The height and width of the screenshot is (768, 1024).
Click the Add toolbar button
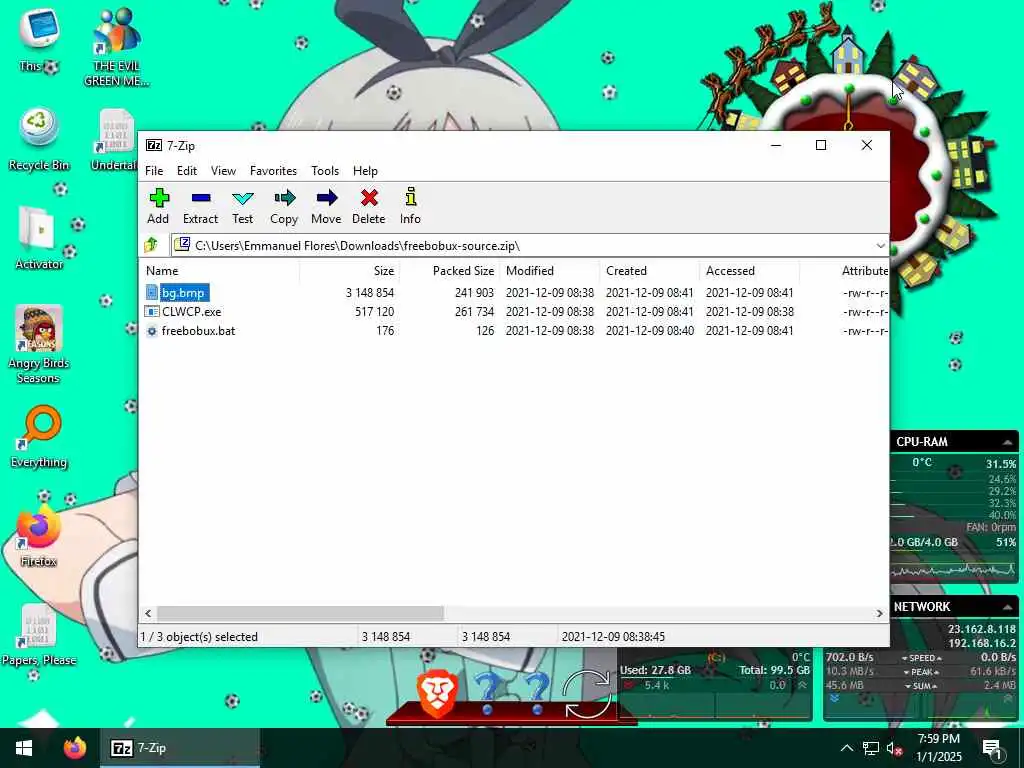[159, 206]
